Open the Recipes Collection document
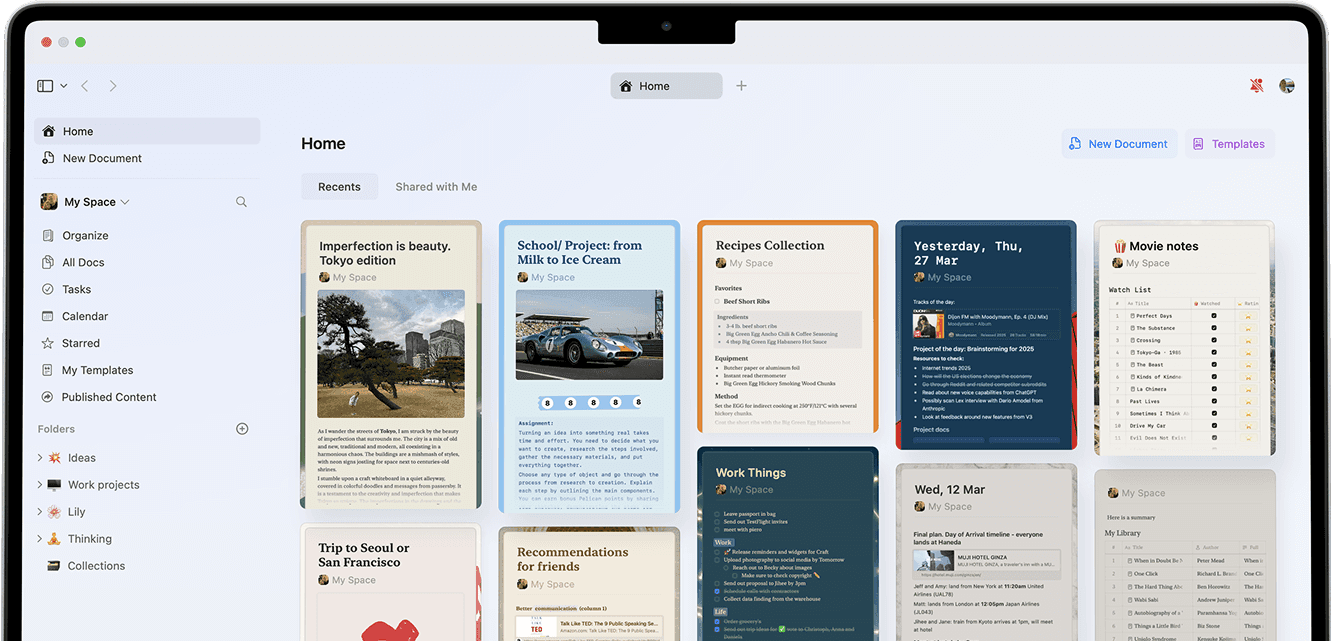This screenshot has width=1331, height=641. click(x=787, y=327)
